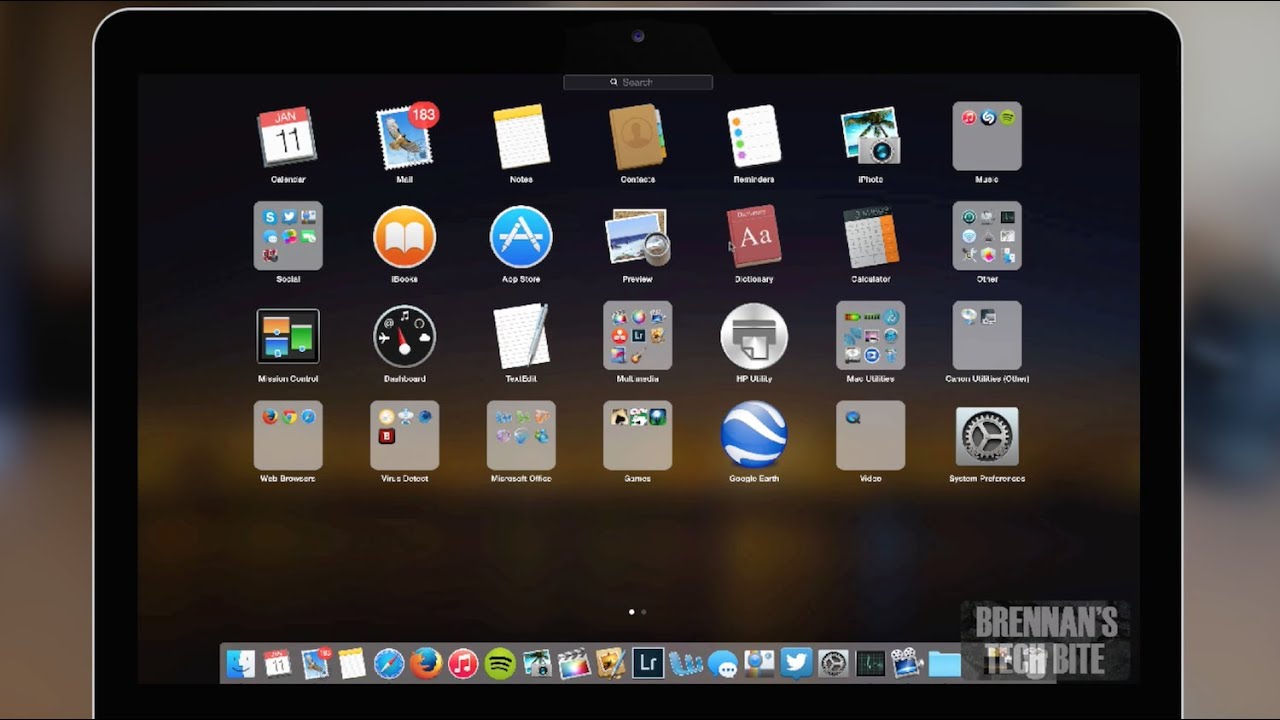Screen dimensions: 1280x720
Task: Open the Web Browsers folder
Action: [x=288, y=436]
